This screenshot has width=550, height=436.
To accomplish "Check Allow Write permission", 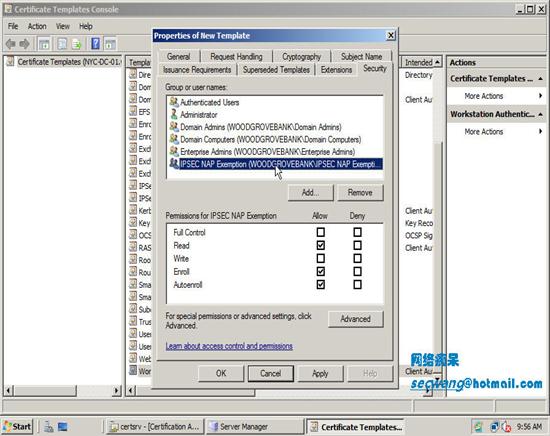I will coord(321,259).
